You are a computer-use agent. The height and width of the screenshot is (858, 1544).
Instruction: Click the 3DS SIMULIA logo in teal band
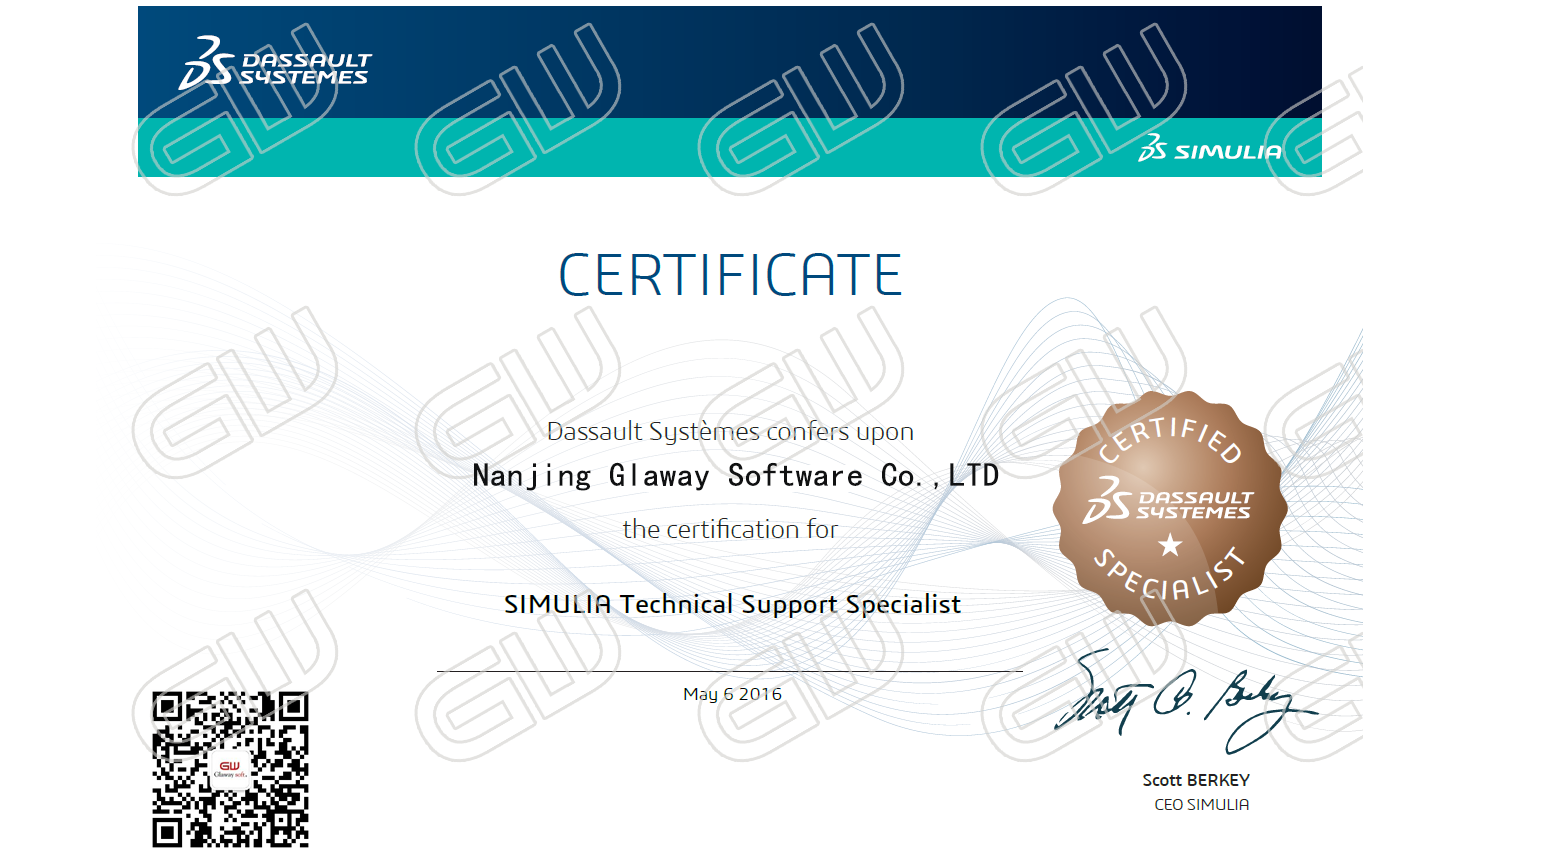click(x=1210, y=148)
